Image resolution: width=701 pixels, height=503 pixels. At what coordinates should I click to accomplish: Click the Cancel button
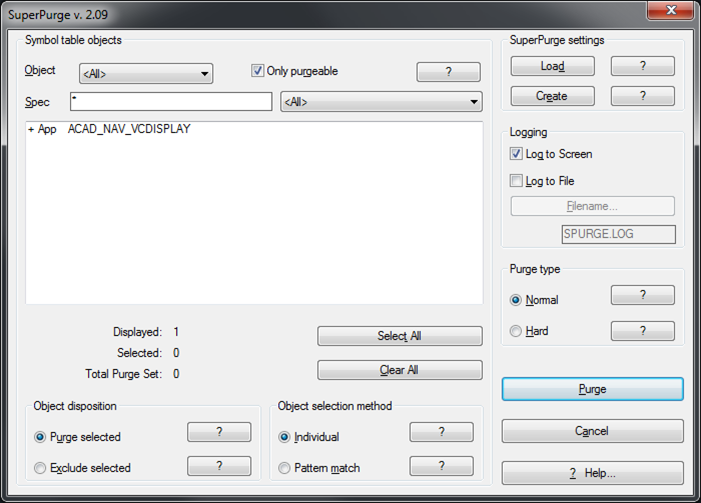point(592,431)
